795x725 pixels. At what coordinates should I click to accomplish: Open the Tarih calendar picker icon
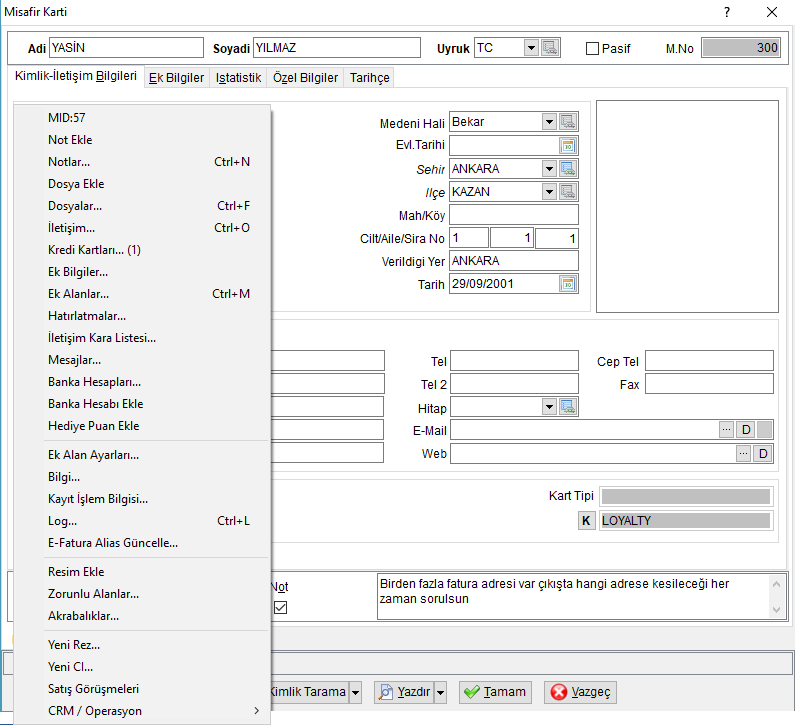coord(568,284)
